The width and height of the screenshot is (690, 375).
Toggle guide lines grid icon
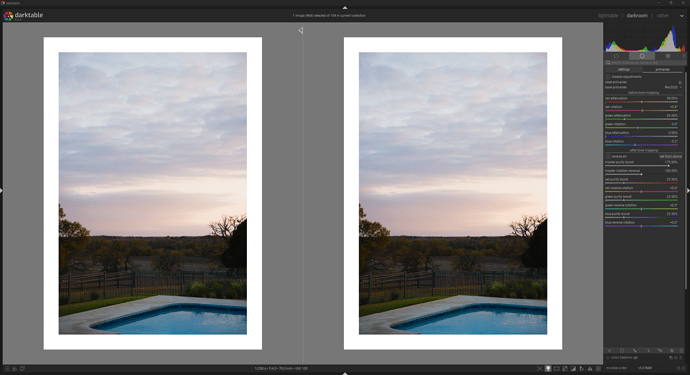[x=598, y=368]
